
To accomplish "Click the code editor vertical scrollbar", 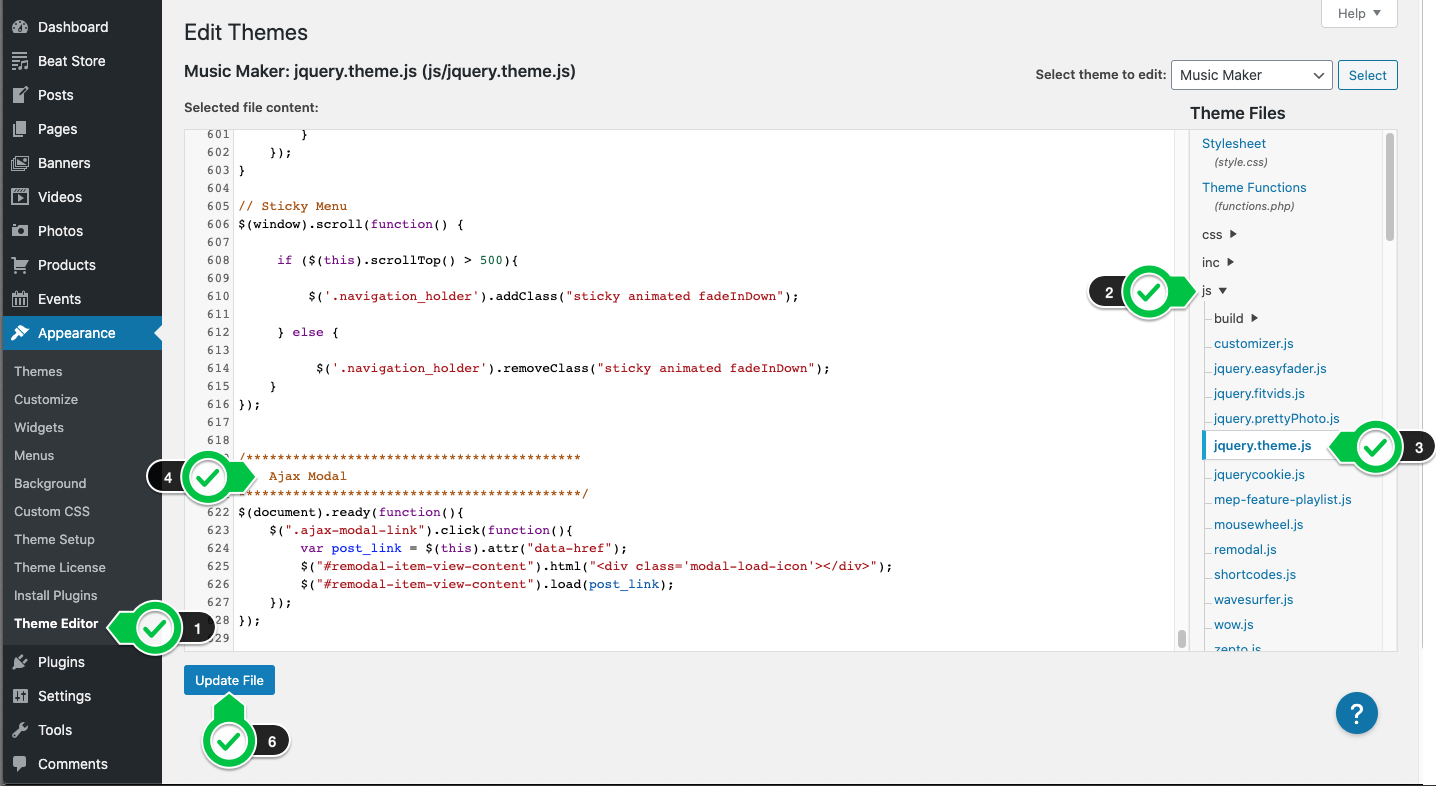I will click(x=1181, y=639).
